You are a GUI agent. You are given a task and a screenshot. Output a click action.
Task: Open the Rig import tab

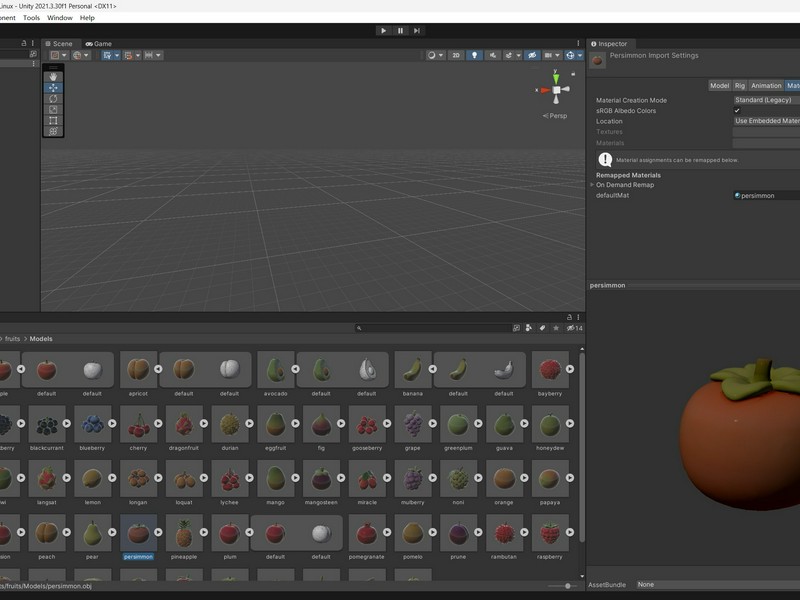tap(740, 86)
